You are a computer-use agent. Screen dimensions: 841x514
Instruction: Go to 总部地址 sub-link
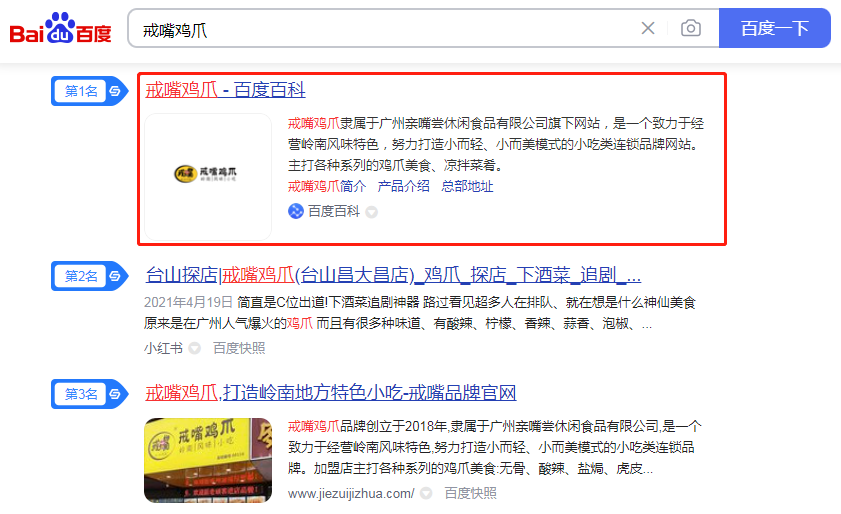pyautogui.click(x=467, y=186)
